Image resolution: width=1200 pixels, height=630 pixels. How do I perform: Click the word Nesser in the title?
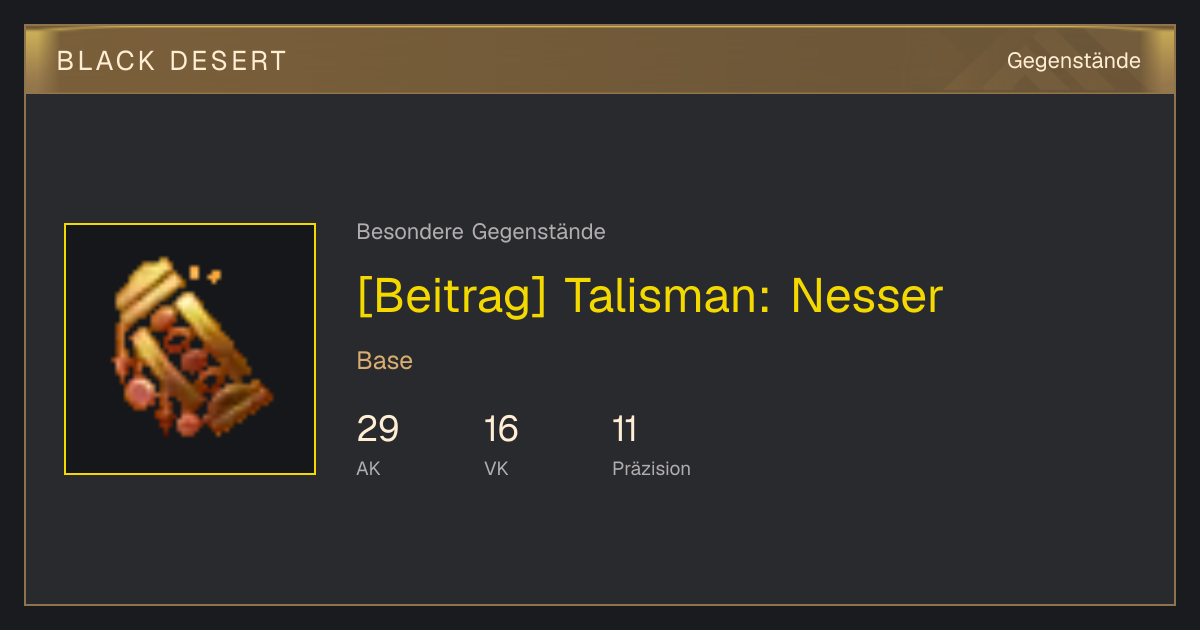tap(867, 296)
